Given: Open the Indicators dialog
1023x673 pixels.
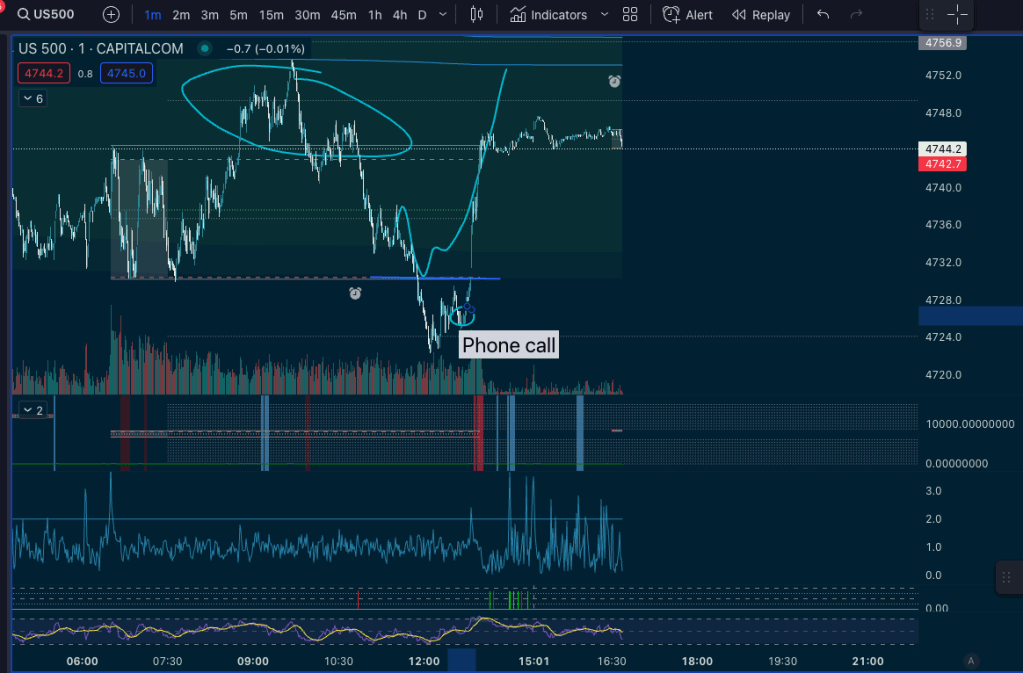Looking at the screenshot, I should (x=548, y=15).
